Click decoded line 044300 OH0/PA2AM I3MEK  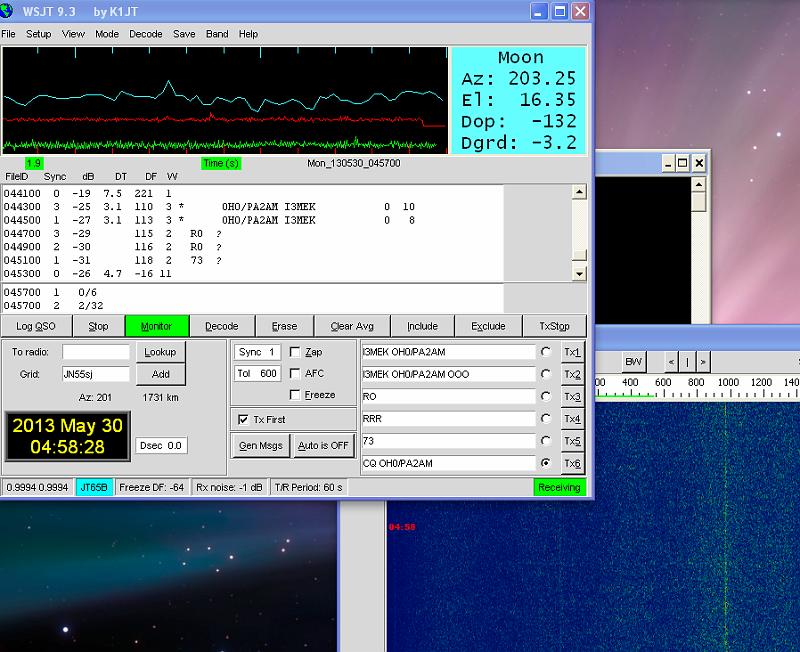[209, 207]
